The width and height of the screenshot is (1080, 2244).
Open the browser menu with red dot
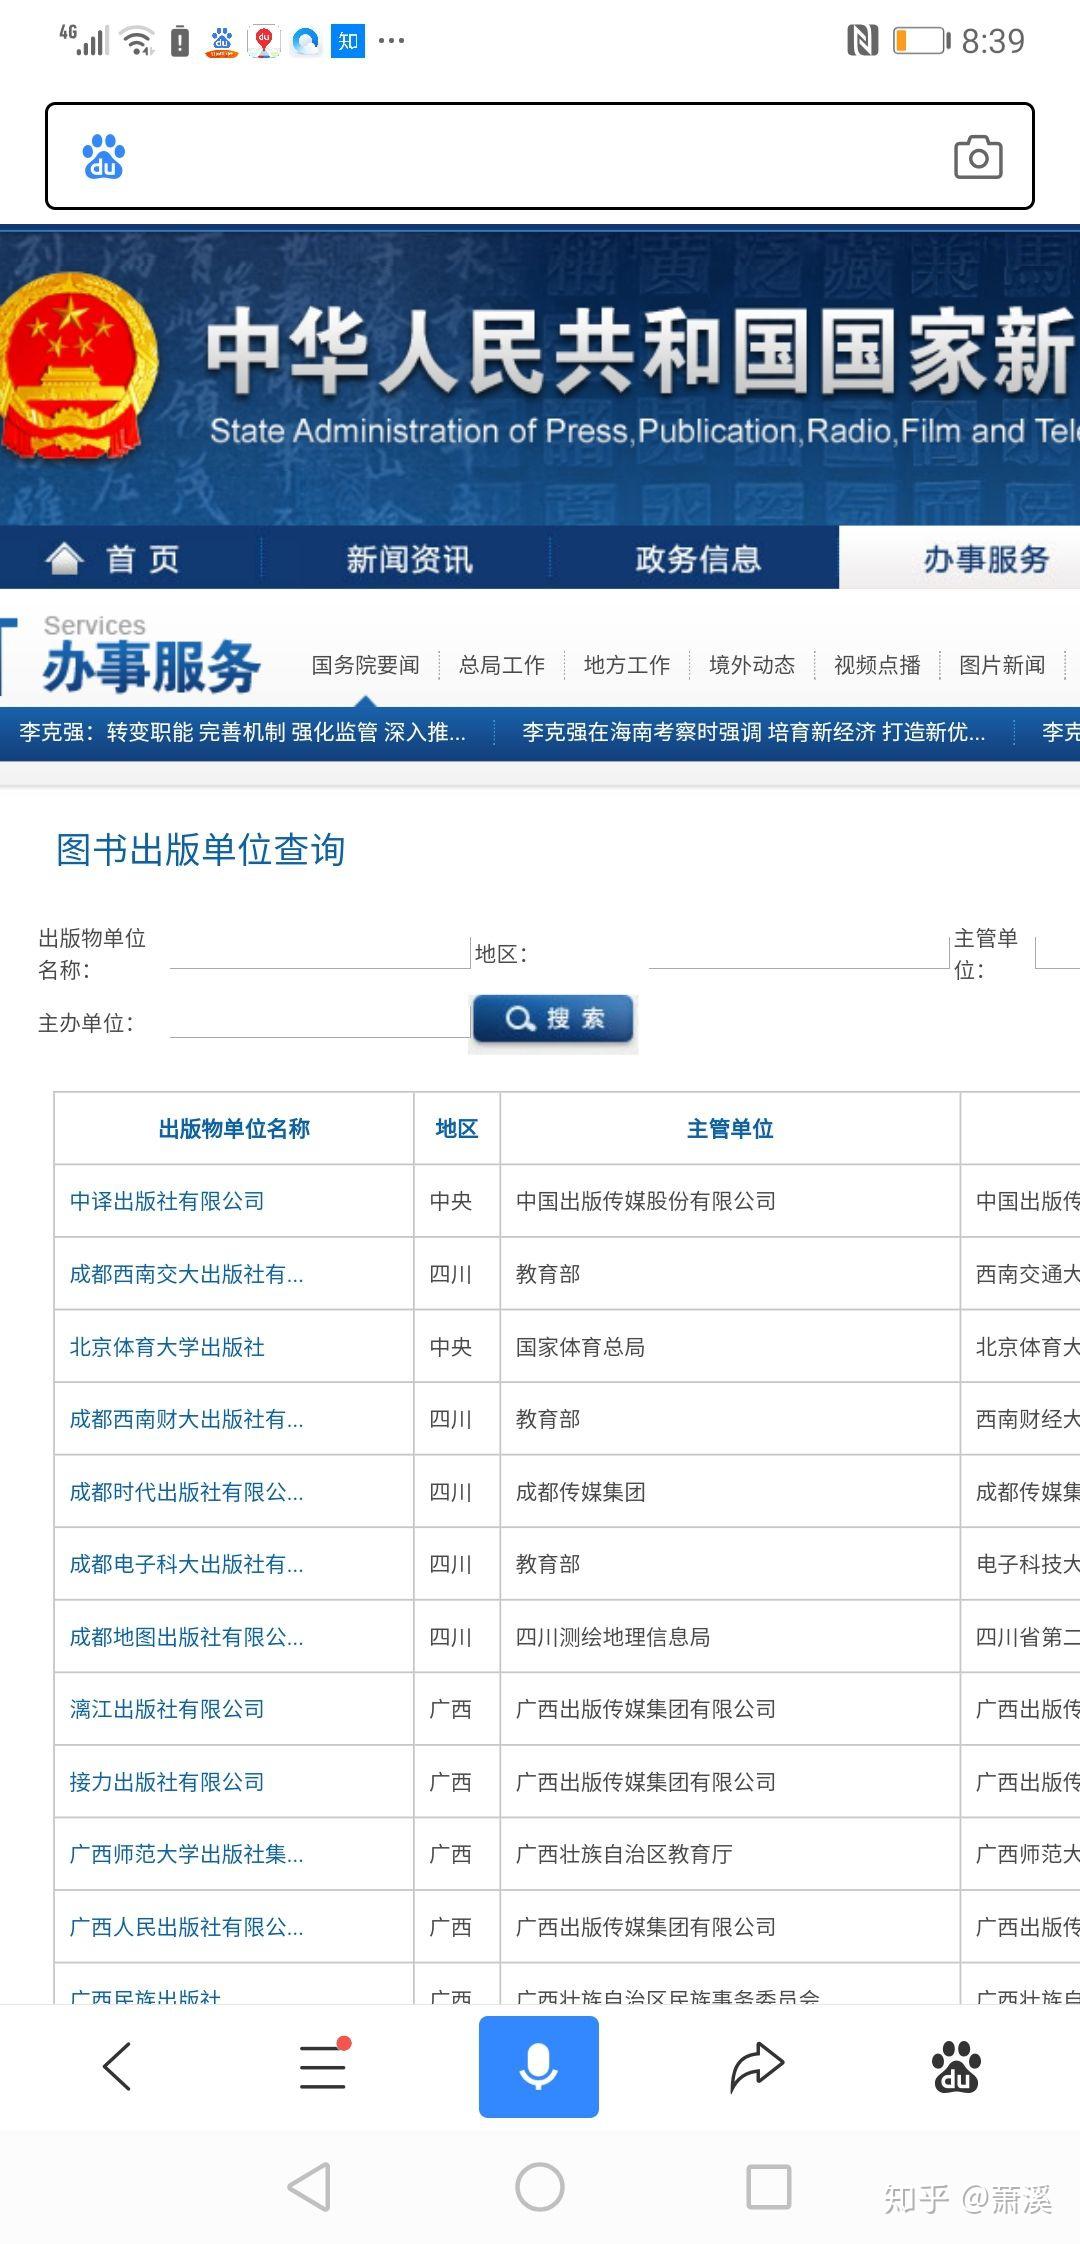(323, 2066)
